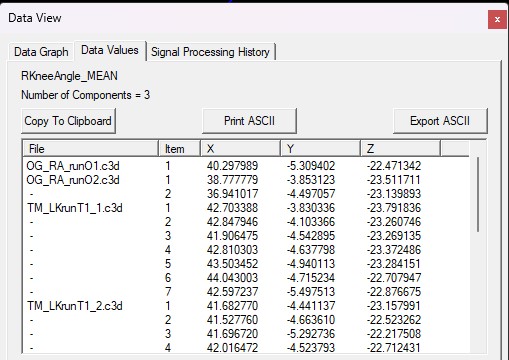
Task: Click the Item column header
Action: (x=180, y=148)
